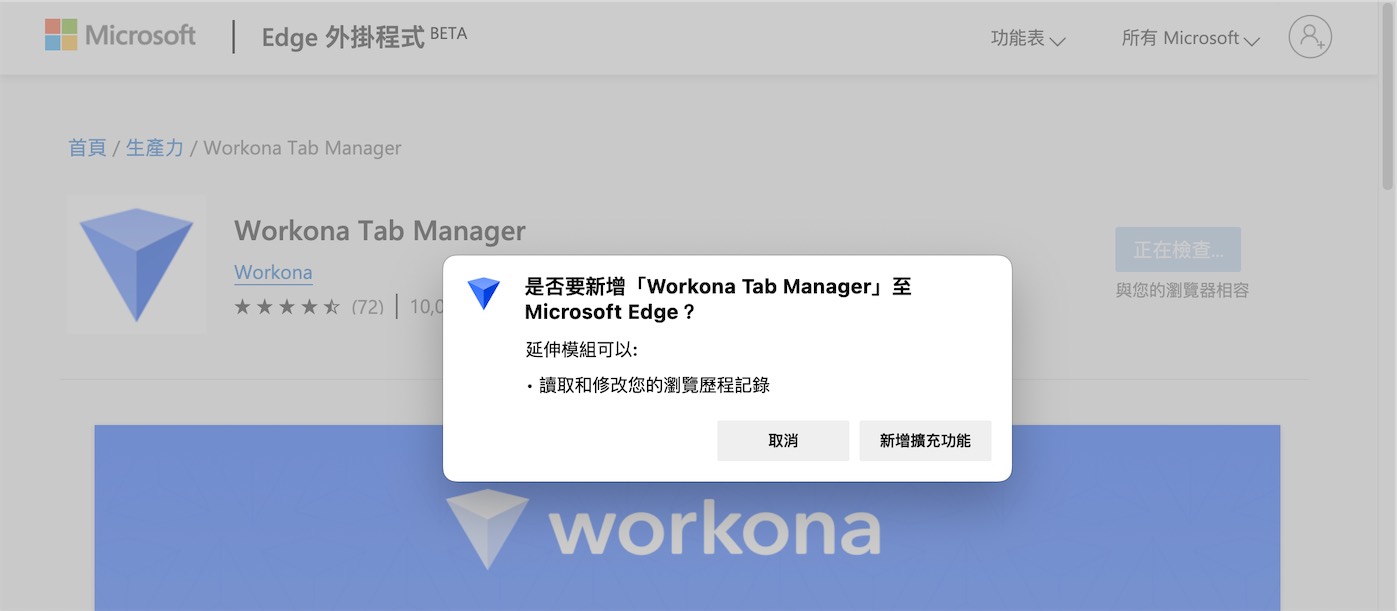The height and width of the screenshot is (611, 1397).
Task: Click the 正在檢查 button
Action: tap(1178, 250)
